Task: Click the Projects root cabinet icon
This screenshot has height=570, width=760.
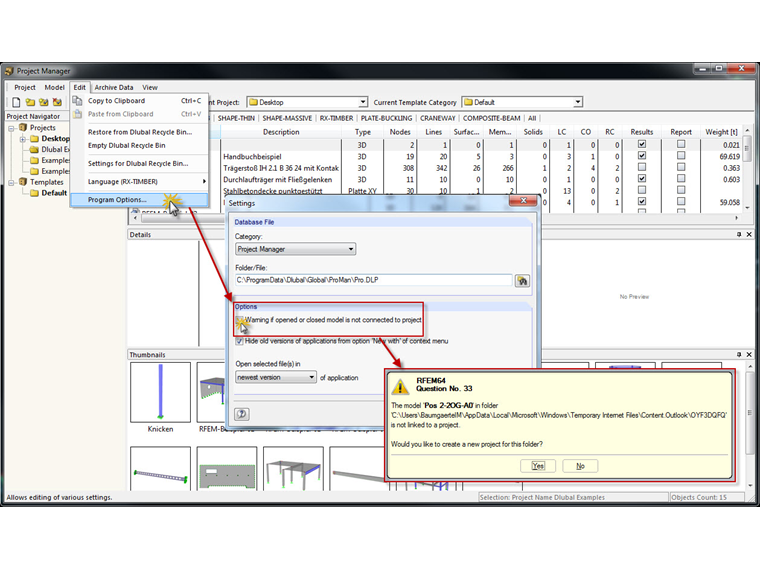Action: [x=23, y=127]
